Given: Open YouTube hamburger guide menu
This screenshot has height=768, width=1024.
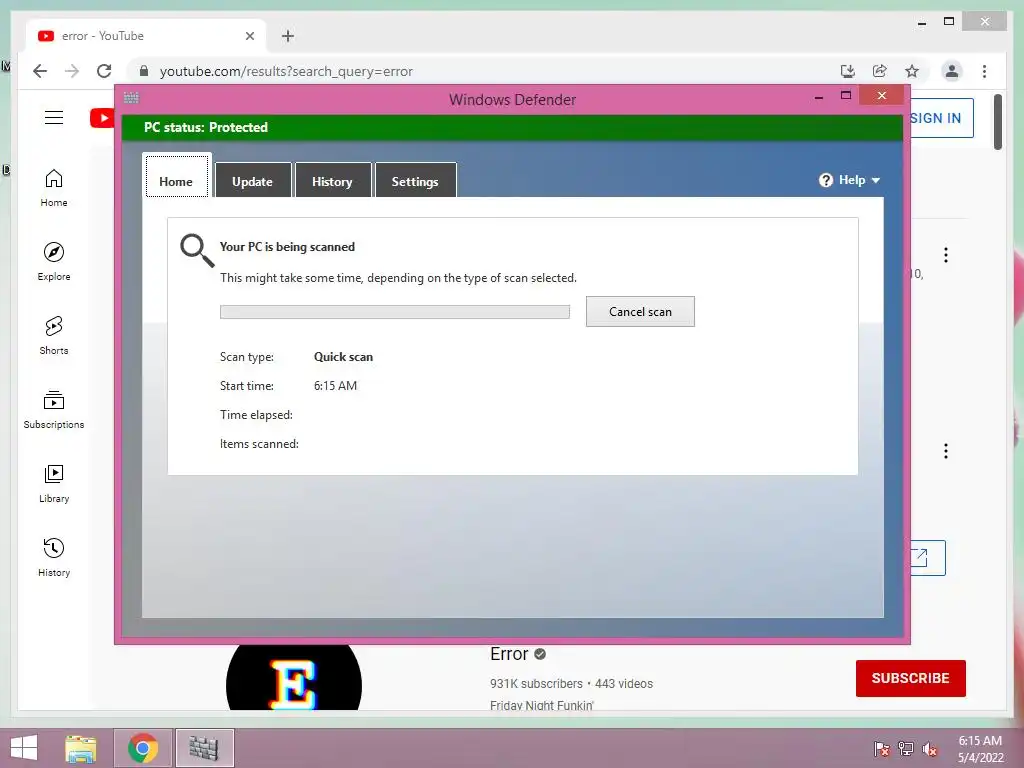Looking at the screenshot, I should tap(54, 118).
